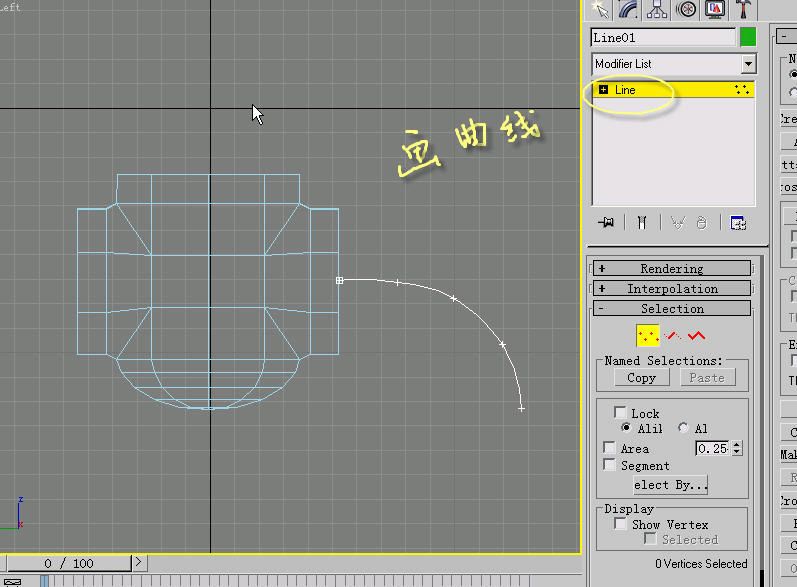The height and width of the screenshot is (587, 797).
Task: Open the Utilities hammer tab
Action: click(x=744, y=9)
